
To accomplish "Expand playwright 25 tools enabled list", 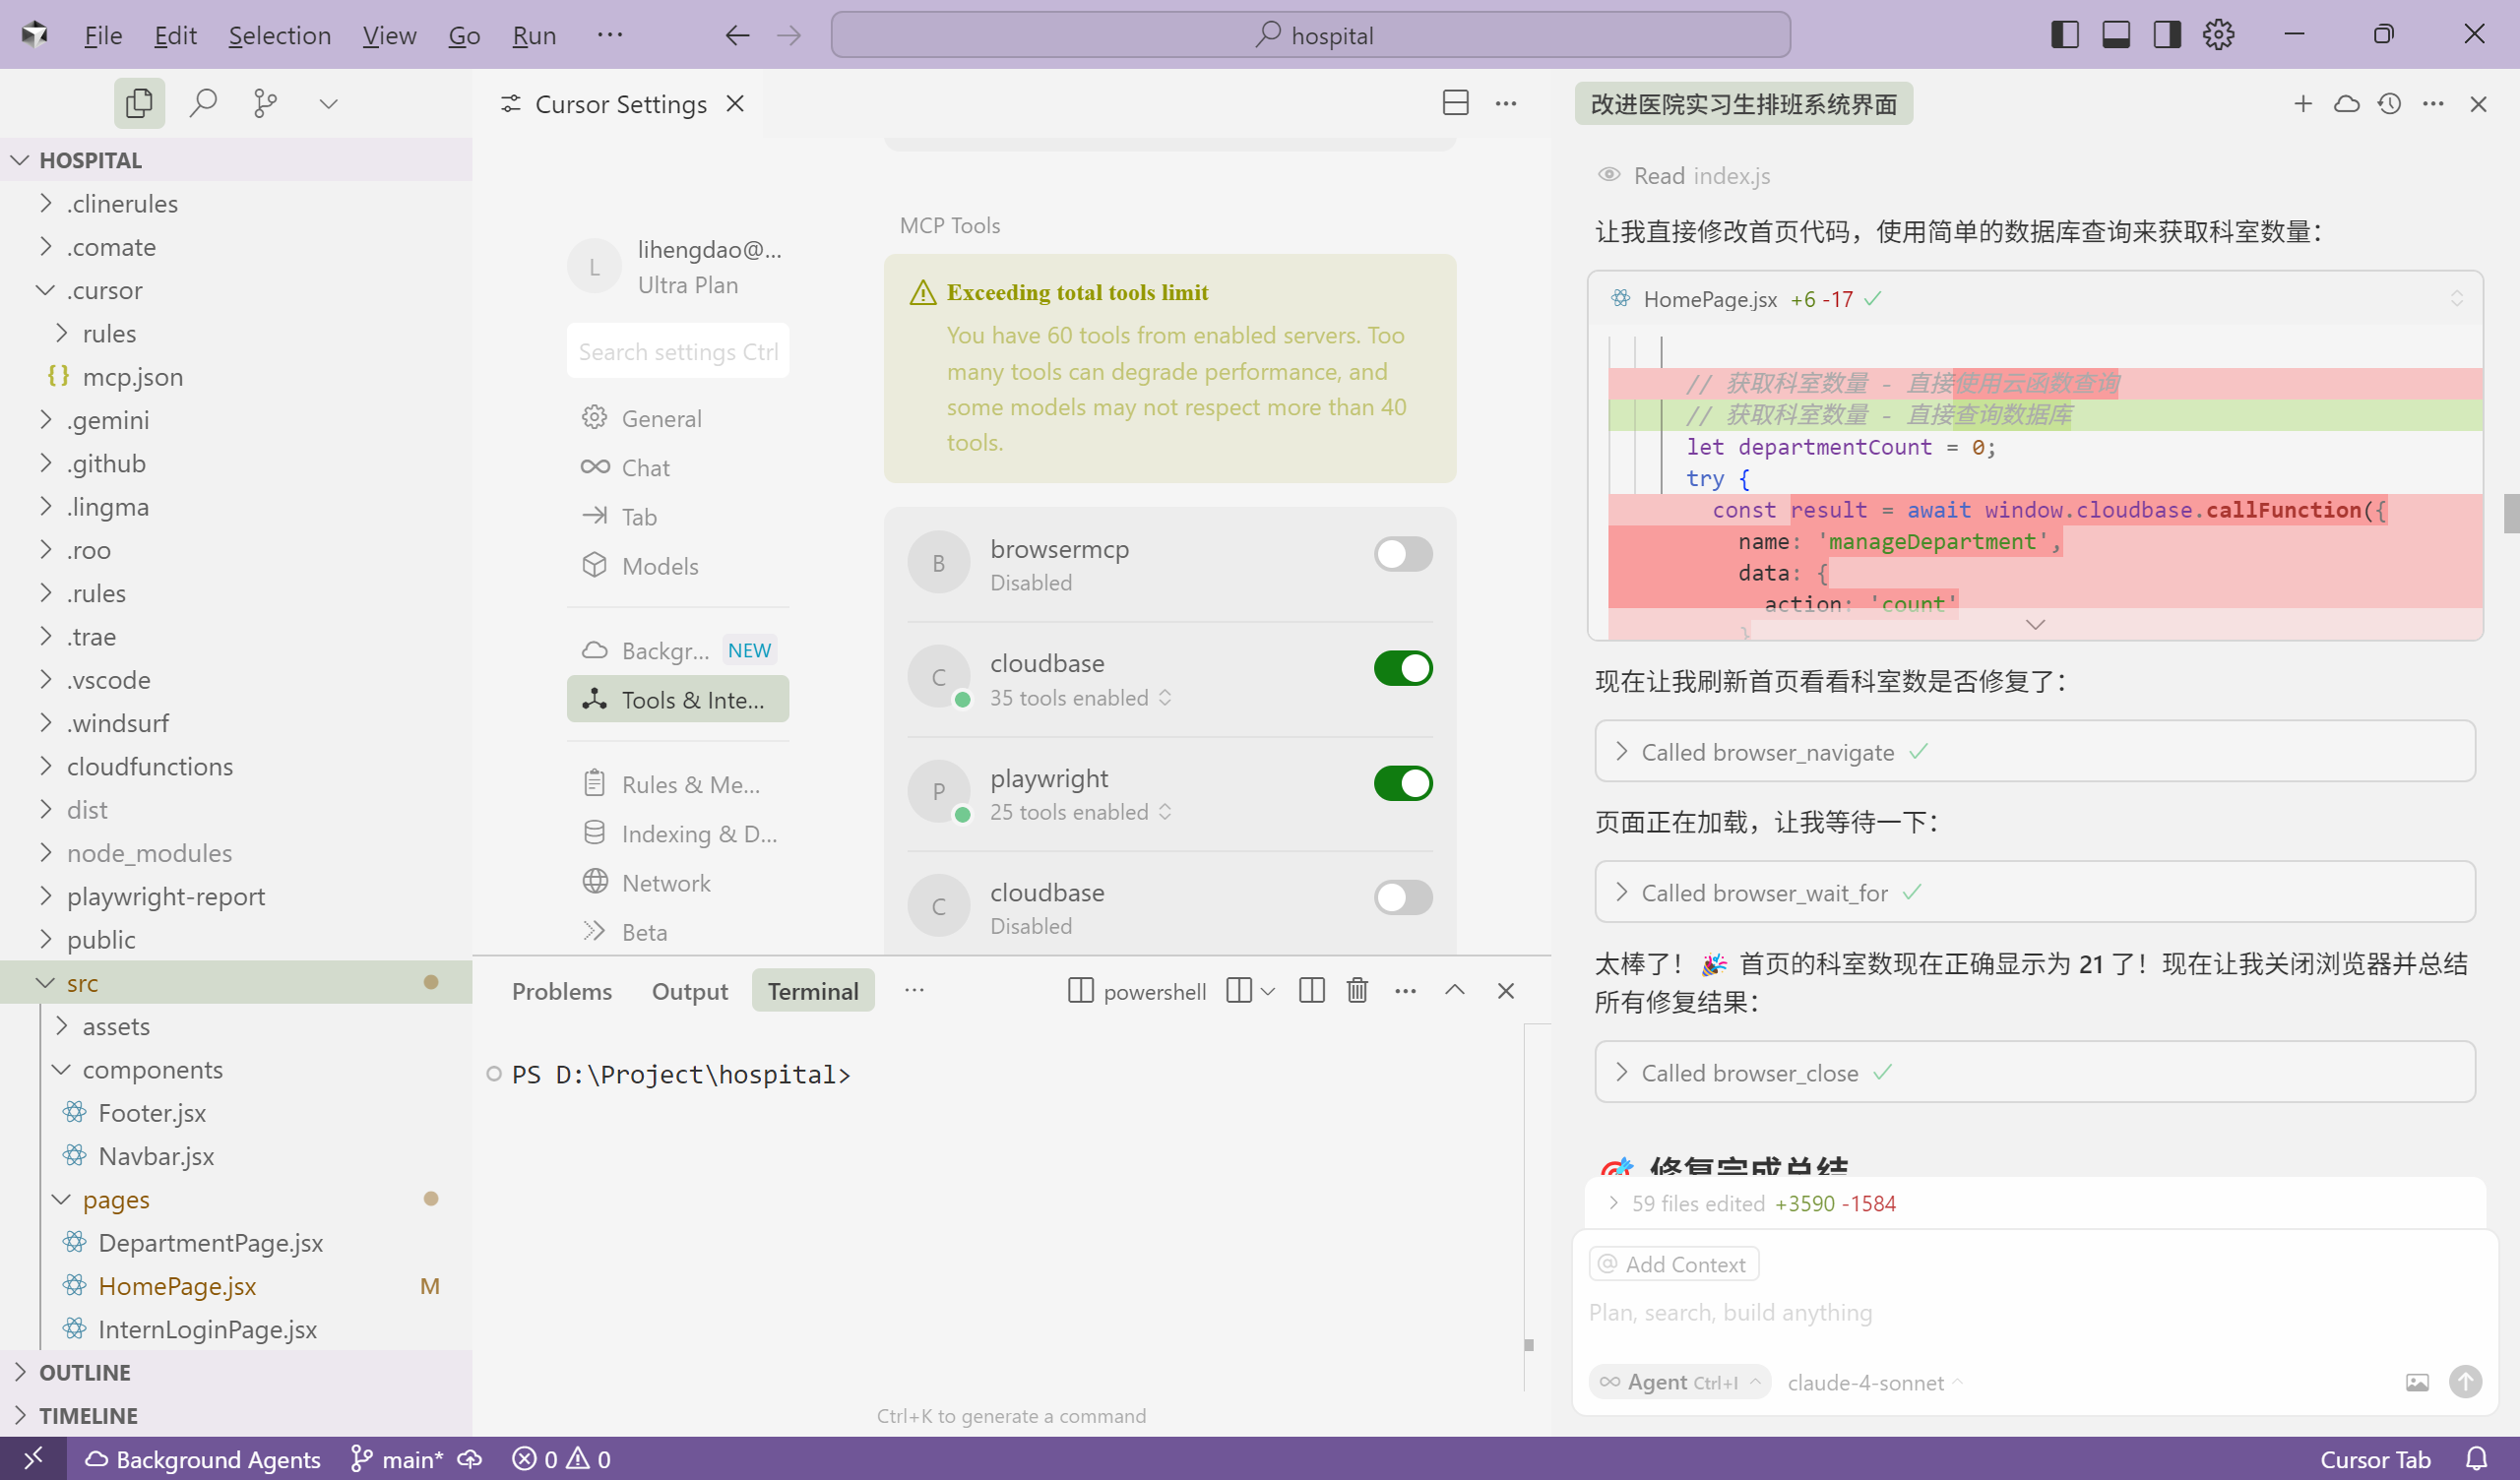I will [x=1081, y=812].
